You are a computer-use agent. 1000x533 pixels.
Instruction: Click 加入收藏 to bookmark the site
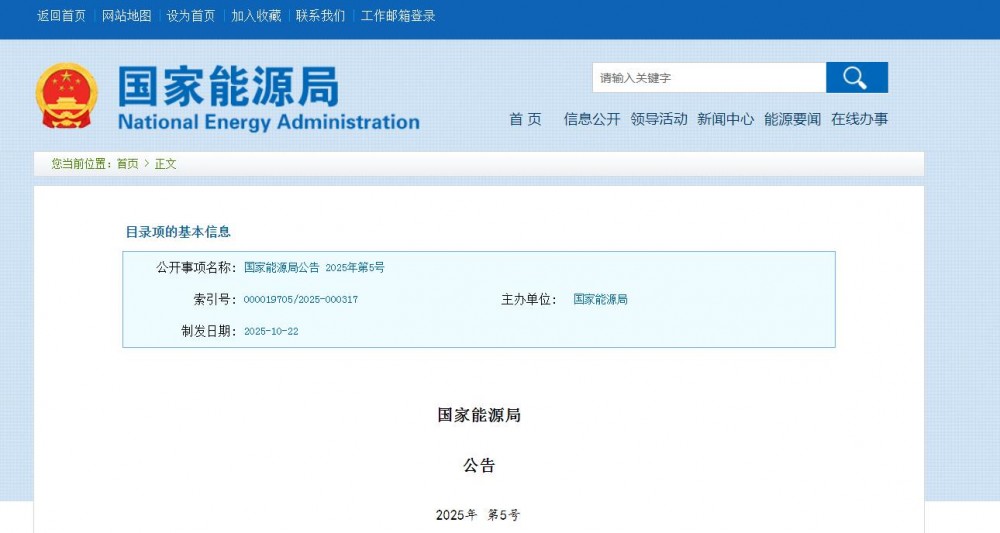tap(256, 16)
